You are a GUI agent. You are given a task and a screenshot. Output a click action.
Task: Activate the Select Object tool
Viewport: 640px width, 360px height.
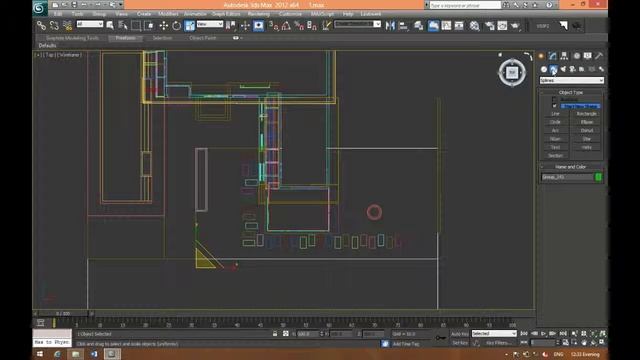[x=110, y=25]
